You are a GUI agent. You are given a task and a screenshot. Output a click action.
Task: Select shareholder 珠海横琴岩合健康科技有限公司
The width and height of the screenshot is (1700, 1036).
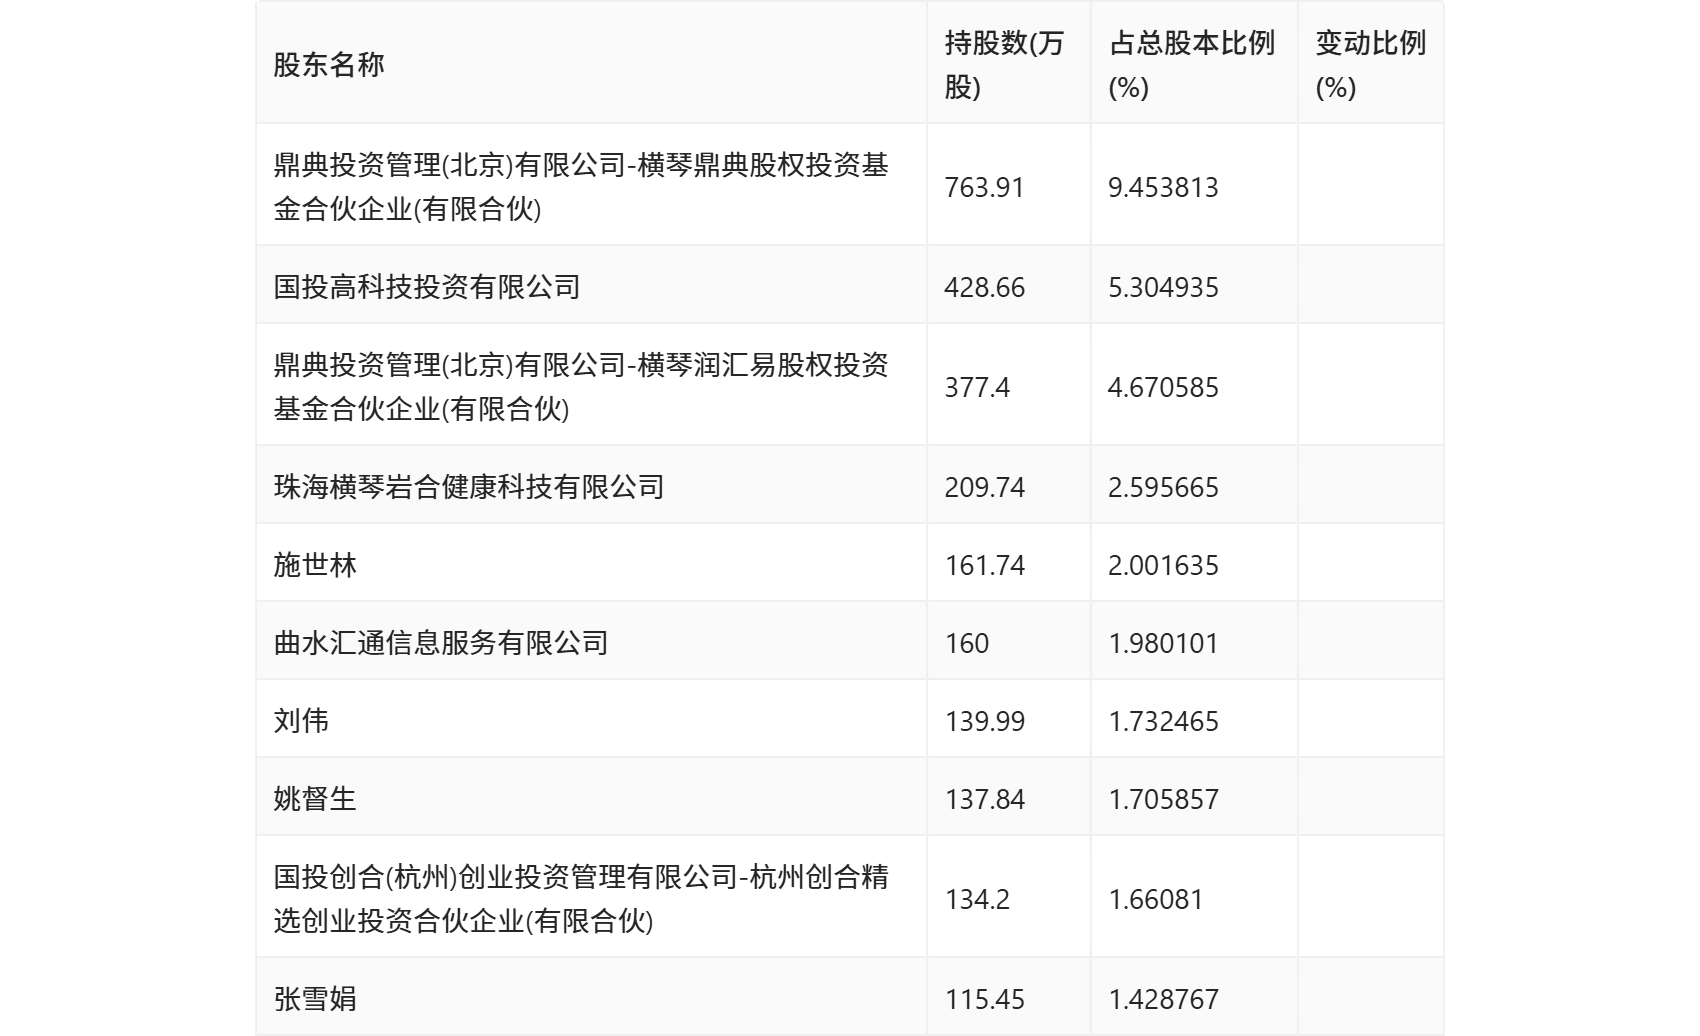coord(469,487)
